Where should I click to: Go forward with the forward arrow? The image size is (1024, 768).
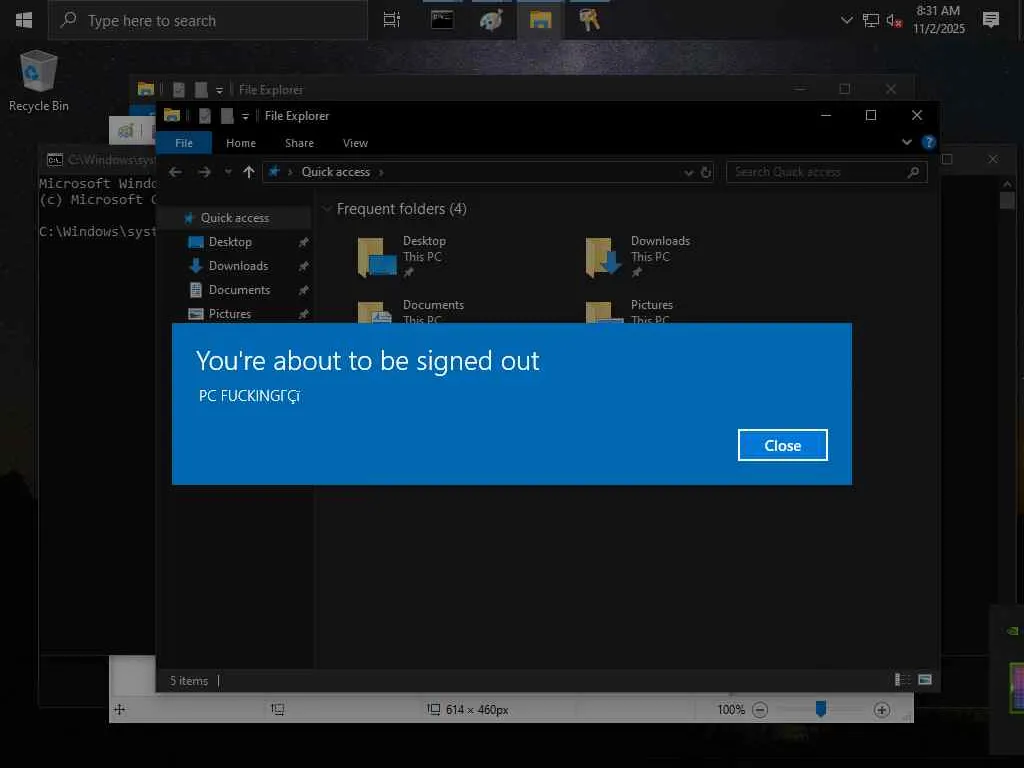point(204,172)
